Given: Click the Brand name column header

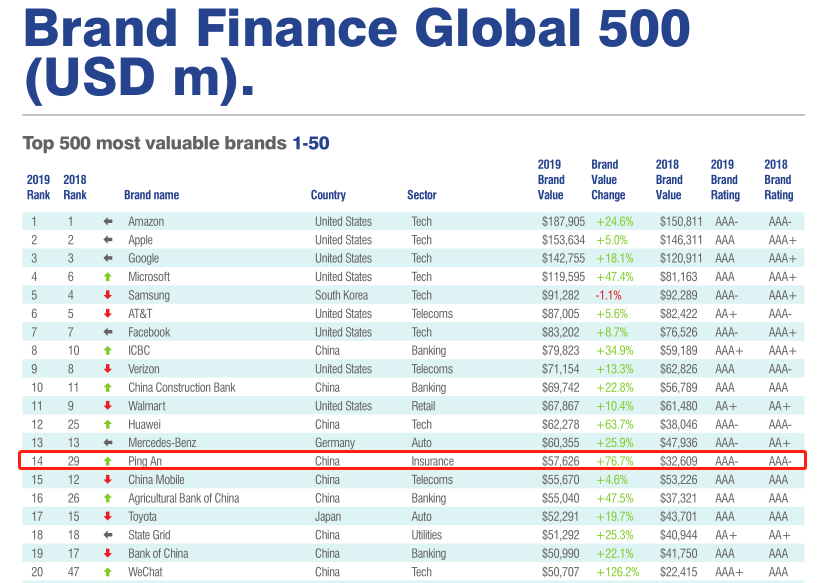Looking at the screenshot, I should click(152, 196).
